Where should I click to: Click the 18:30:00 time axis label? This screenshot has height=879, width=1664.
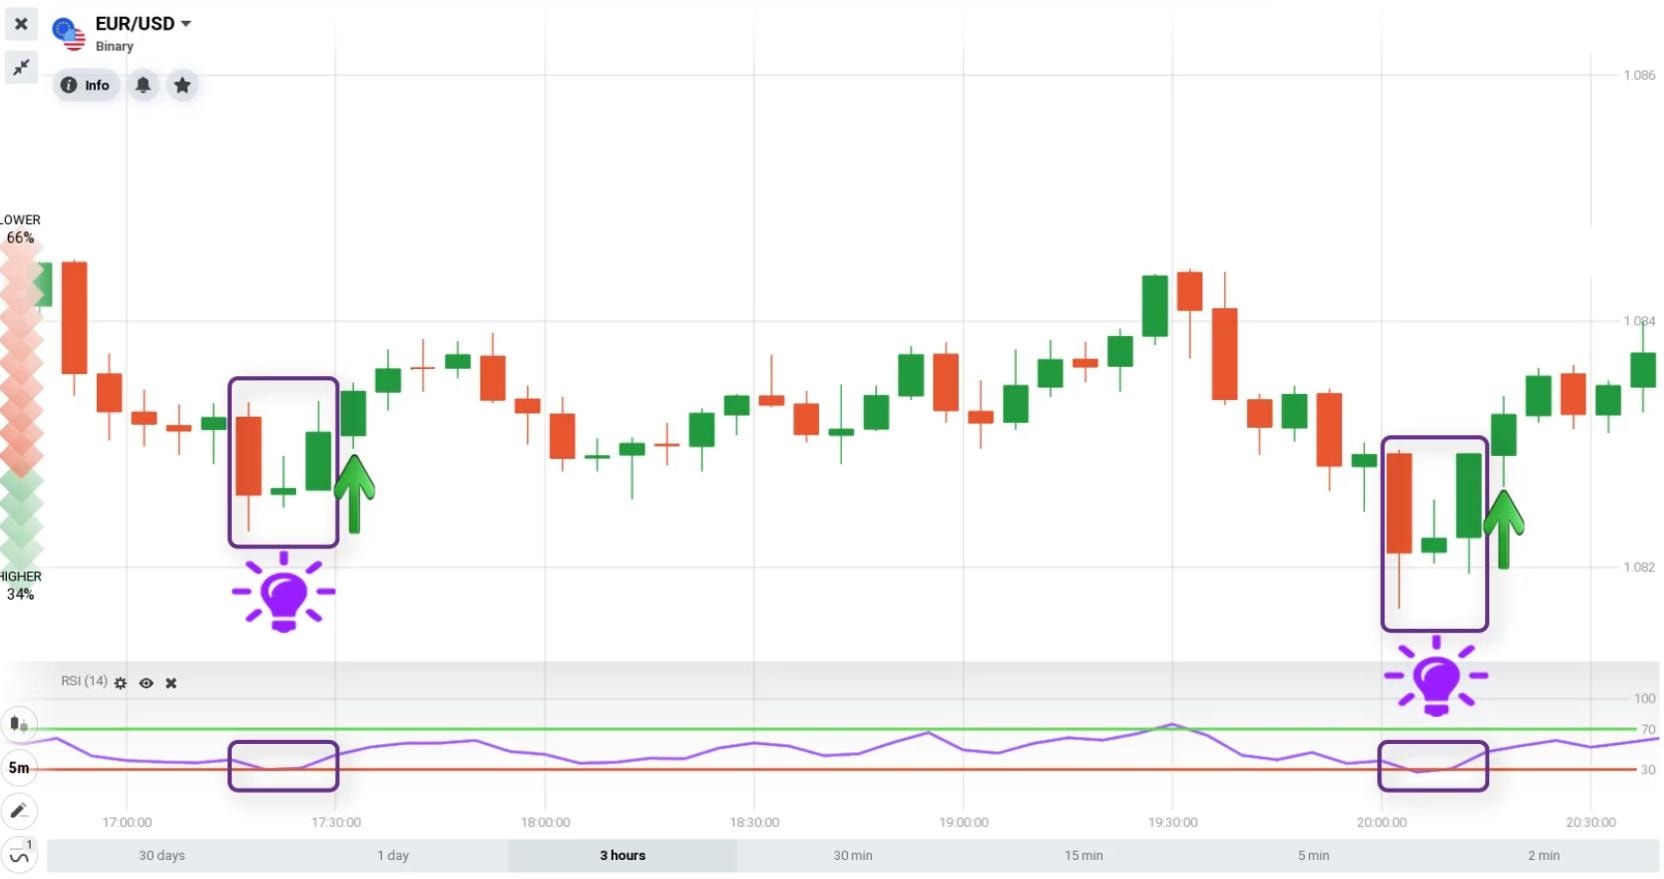pyautogui.click(x=755, y=822)
